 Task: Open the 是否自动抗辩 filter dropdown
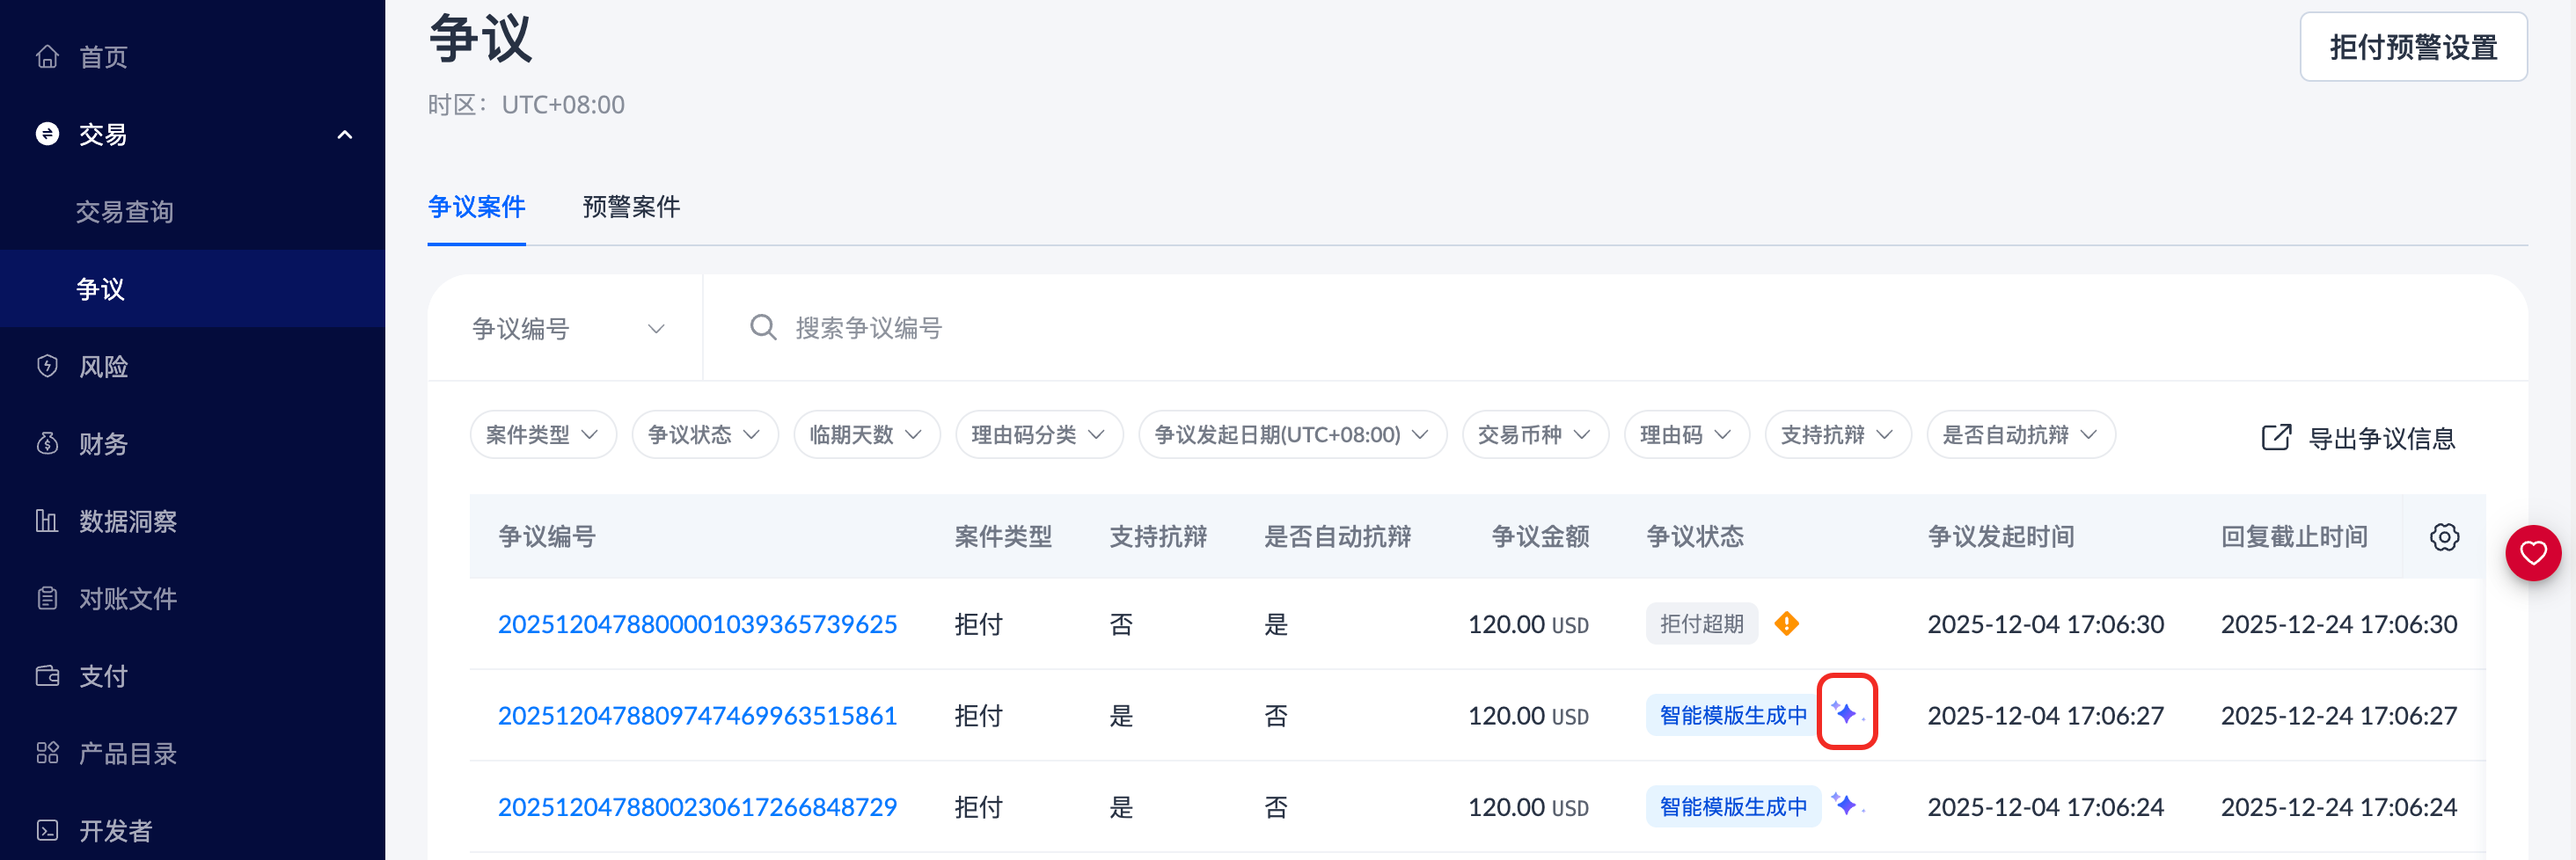tap(2020, 434)
